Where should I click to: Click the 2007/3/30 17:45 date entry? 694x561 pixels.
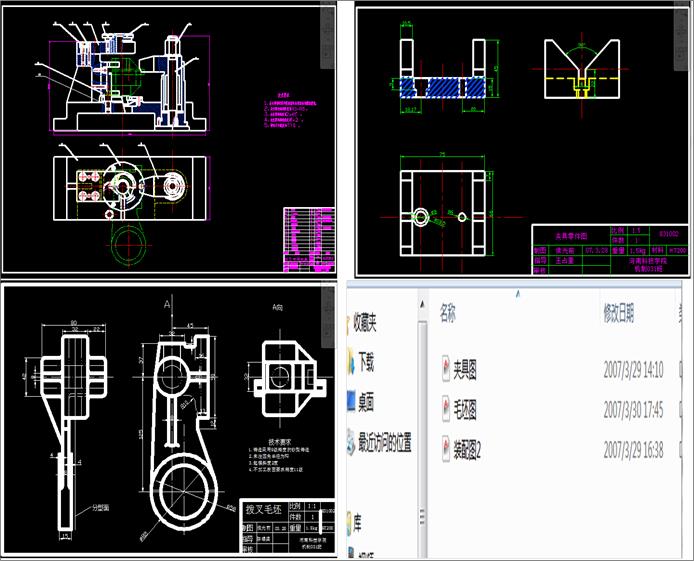coord(634,410)
